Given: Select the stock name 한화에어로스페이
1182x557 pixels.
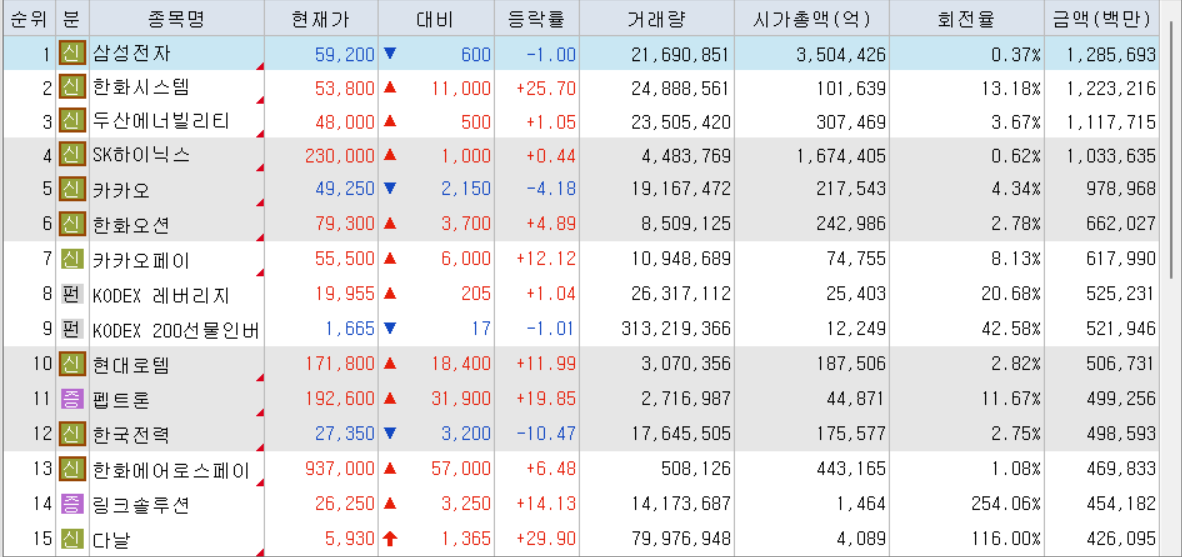Looking at the screenshot, I should pyautogui.click(x=171, y=470).
